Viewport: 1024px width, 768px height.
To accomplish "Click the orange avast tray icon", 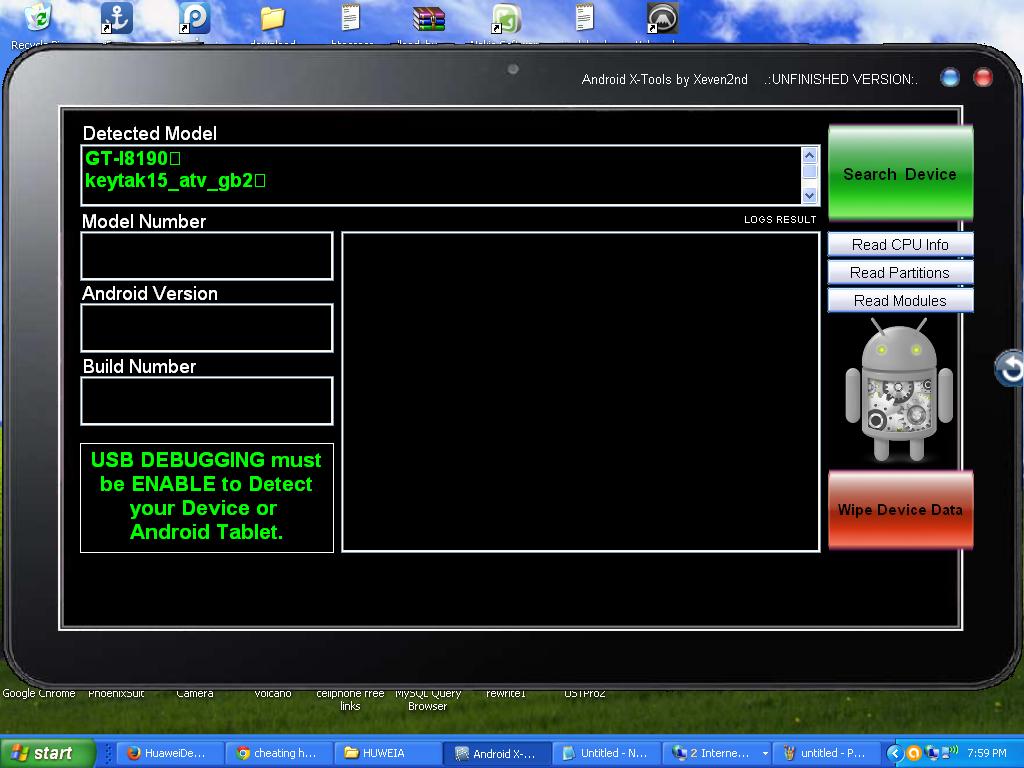I will click(x=914, y=754).
